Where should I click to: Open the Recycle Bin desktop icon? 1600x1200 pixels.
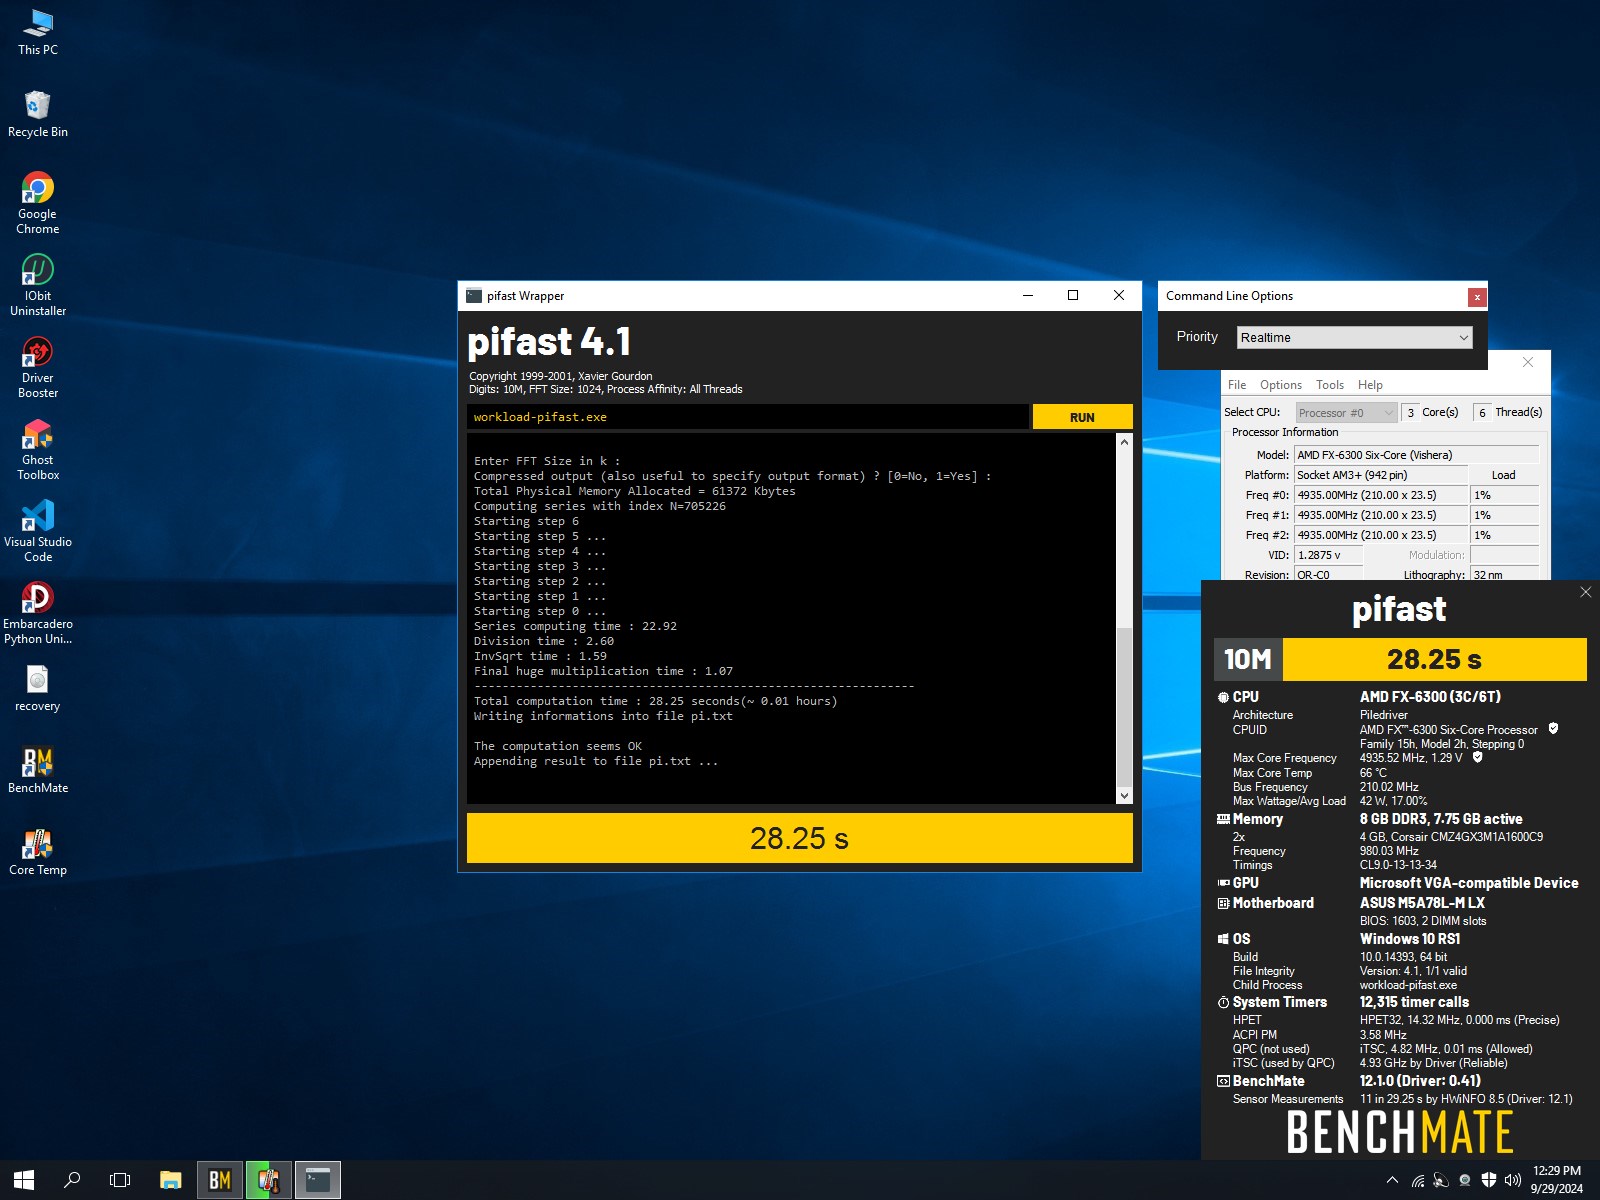[x=38, y=114]
